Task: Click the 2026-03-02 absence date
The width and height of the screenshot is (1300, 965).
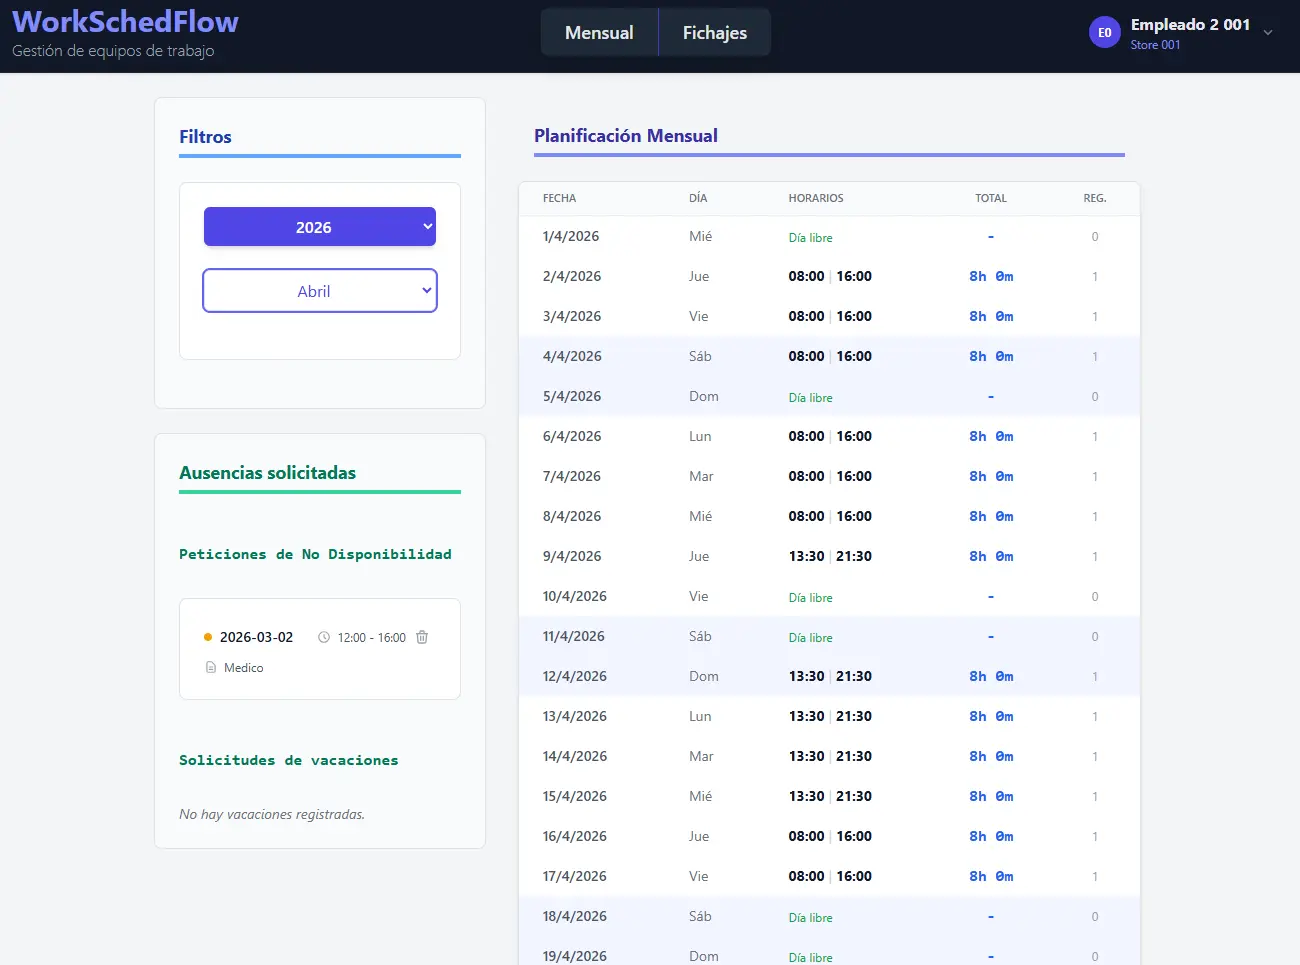Action: click(x=256, y=637)
